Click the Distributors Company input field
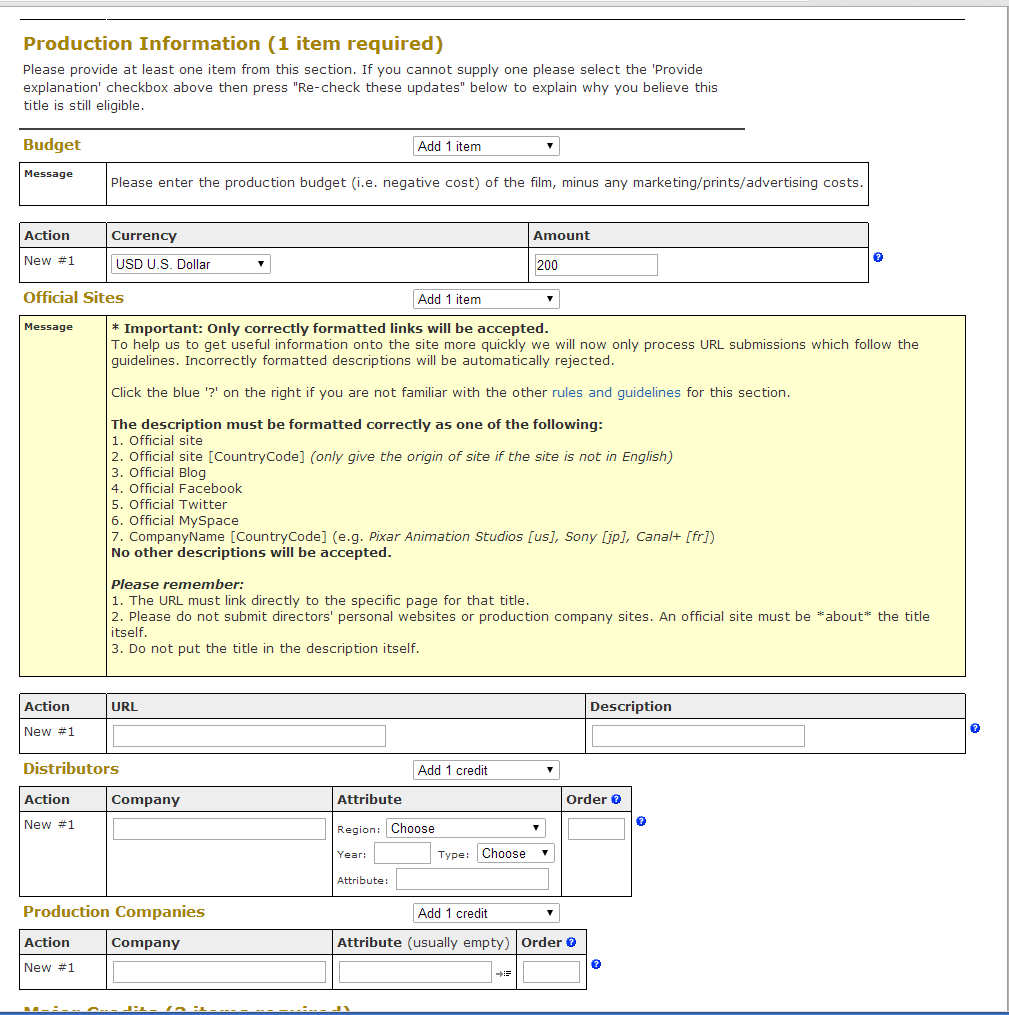Viewport: 1009px width, 1015px height. (x=219, y=829)
